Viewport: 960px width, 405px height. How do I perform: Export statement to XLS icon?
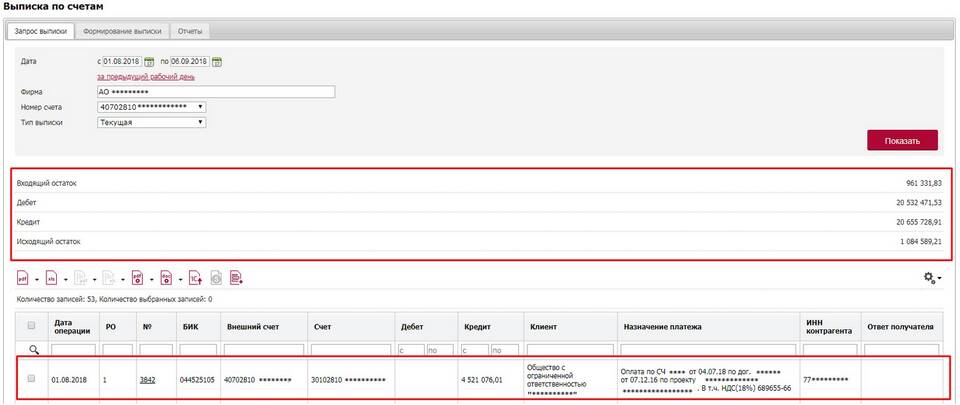point(52,277)
